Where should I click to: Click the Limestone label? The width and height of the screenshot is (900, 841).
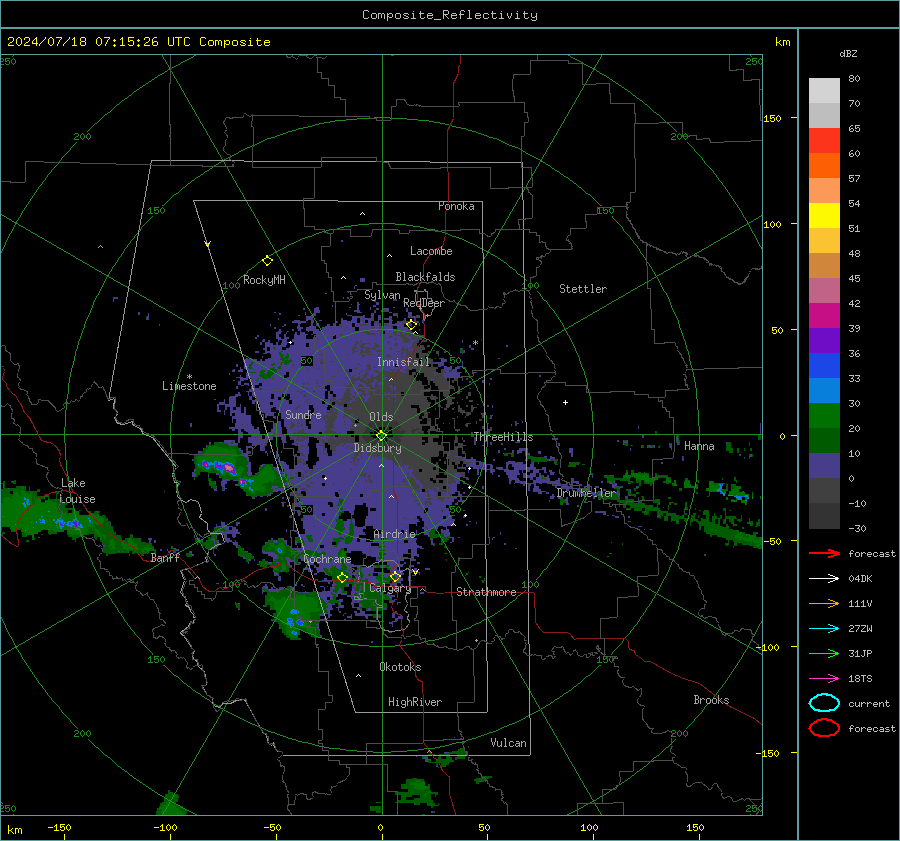pyautogui.click(x=189, y=386)
